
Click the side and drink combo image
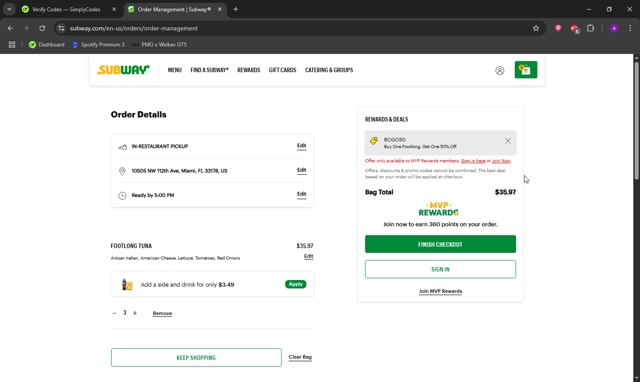(x=127, y=284)
